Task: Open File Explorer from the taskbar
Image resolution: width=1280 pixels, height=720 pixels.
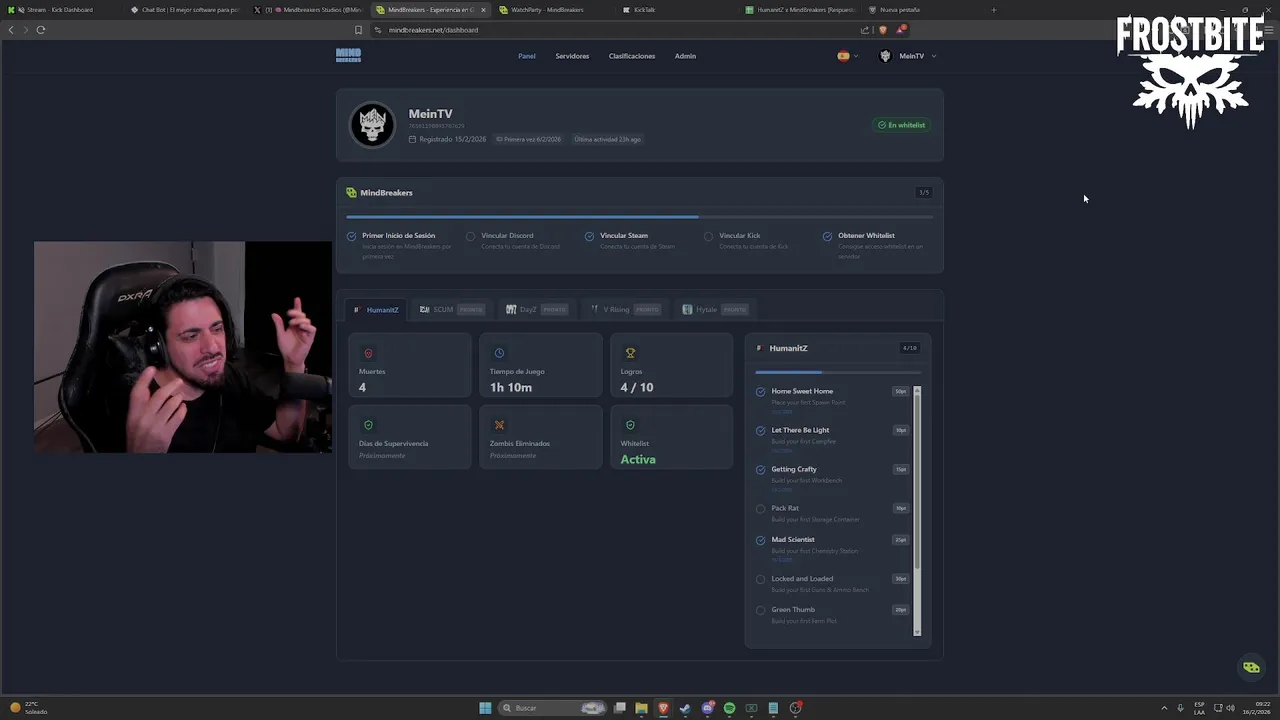Action: pos(641,708)
